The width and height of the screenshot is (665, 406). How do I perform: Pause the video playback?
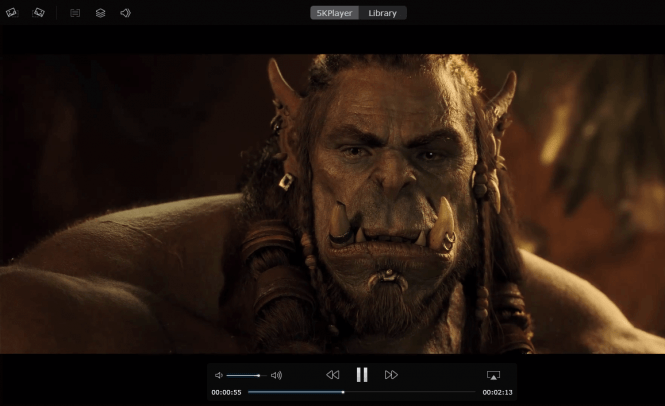(x=362, y=375)
